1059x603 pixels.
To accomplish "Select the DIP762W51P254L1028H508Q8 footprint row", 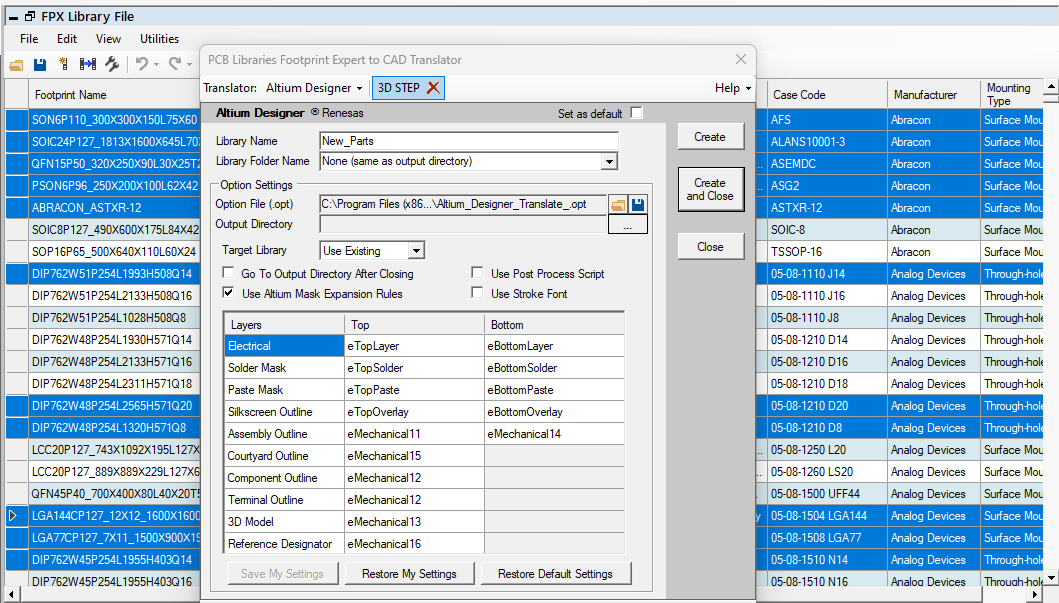I will tap(114, 318).
